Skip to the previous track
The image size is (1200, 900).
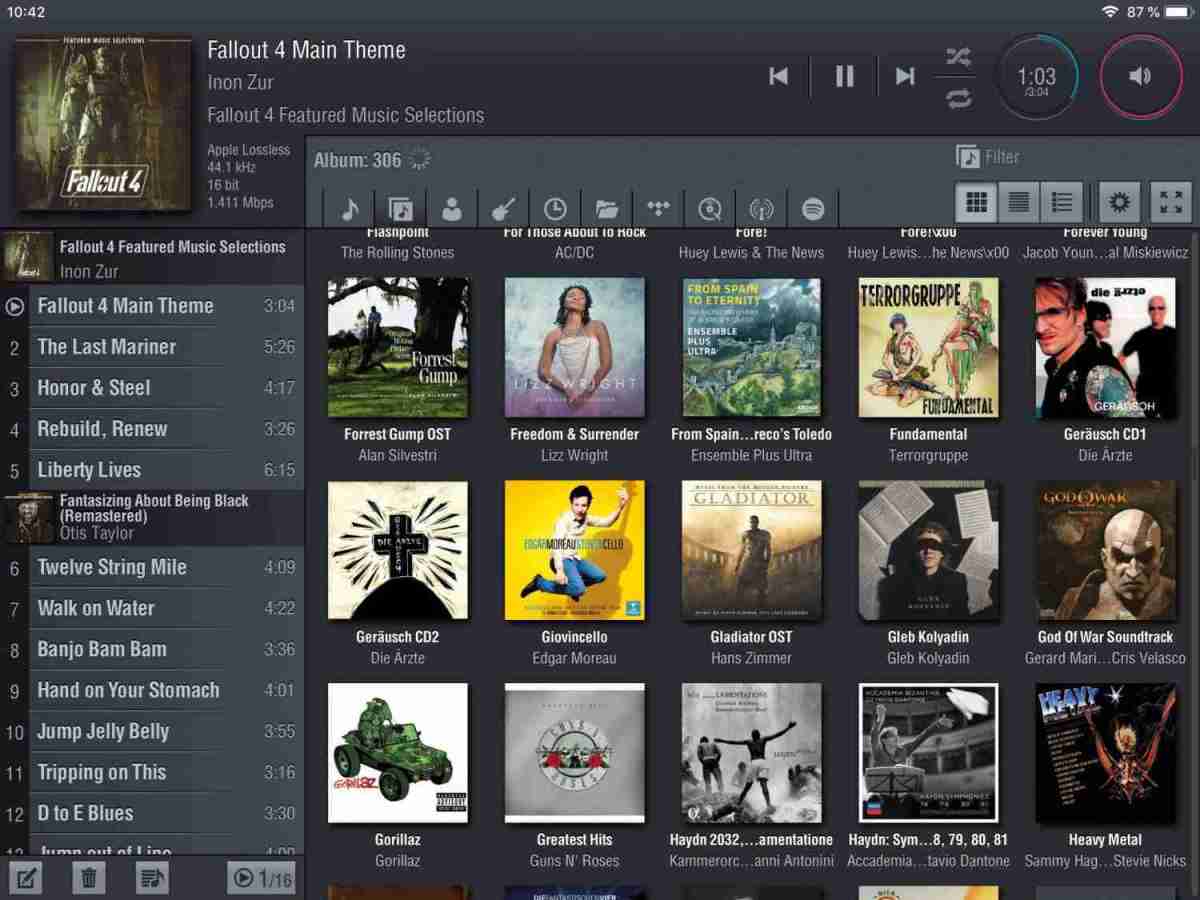[x=779, y=76]
